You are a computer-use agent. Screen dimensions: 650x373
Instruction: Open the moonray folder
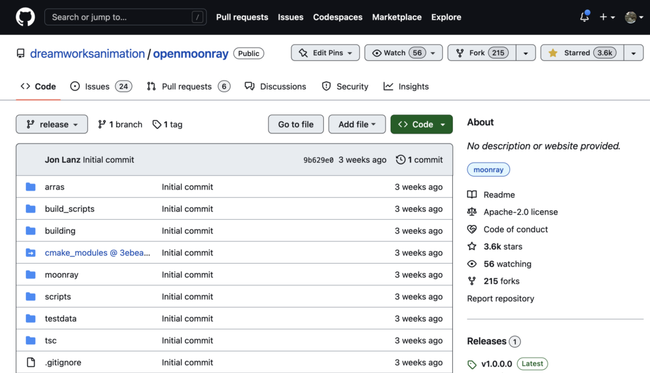61,275
